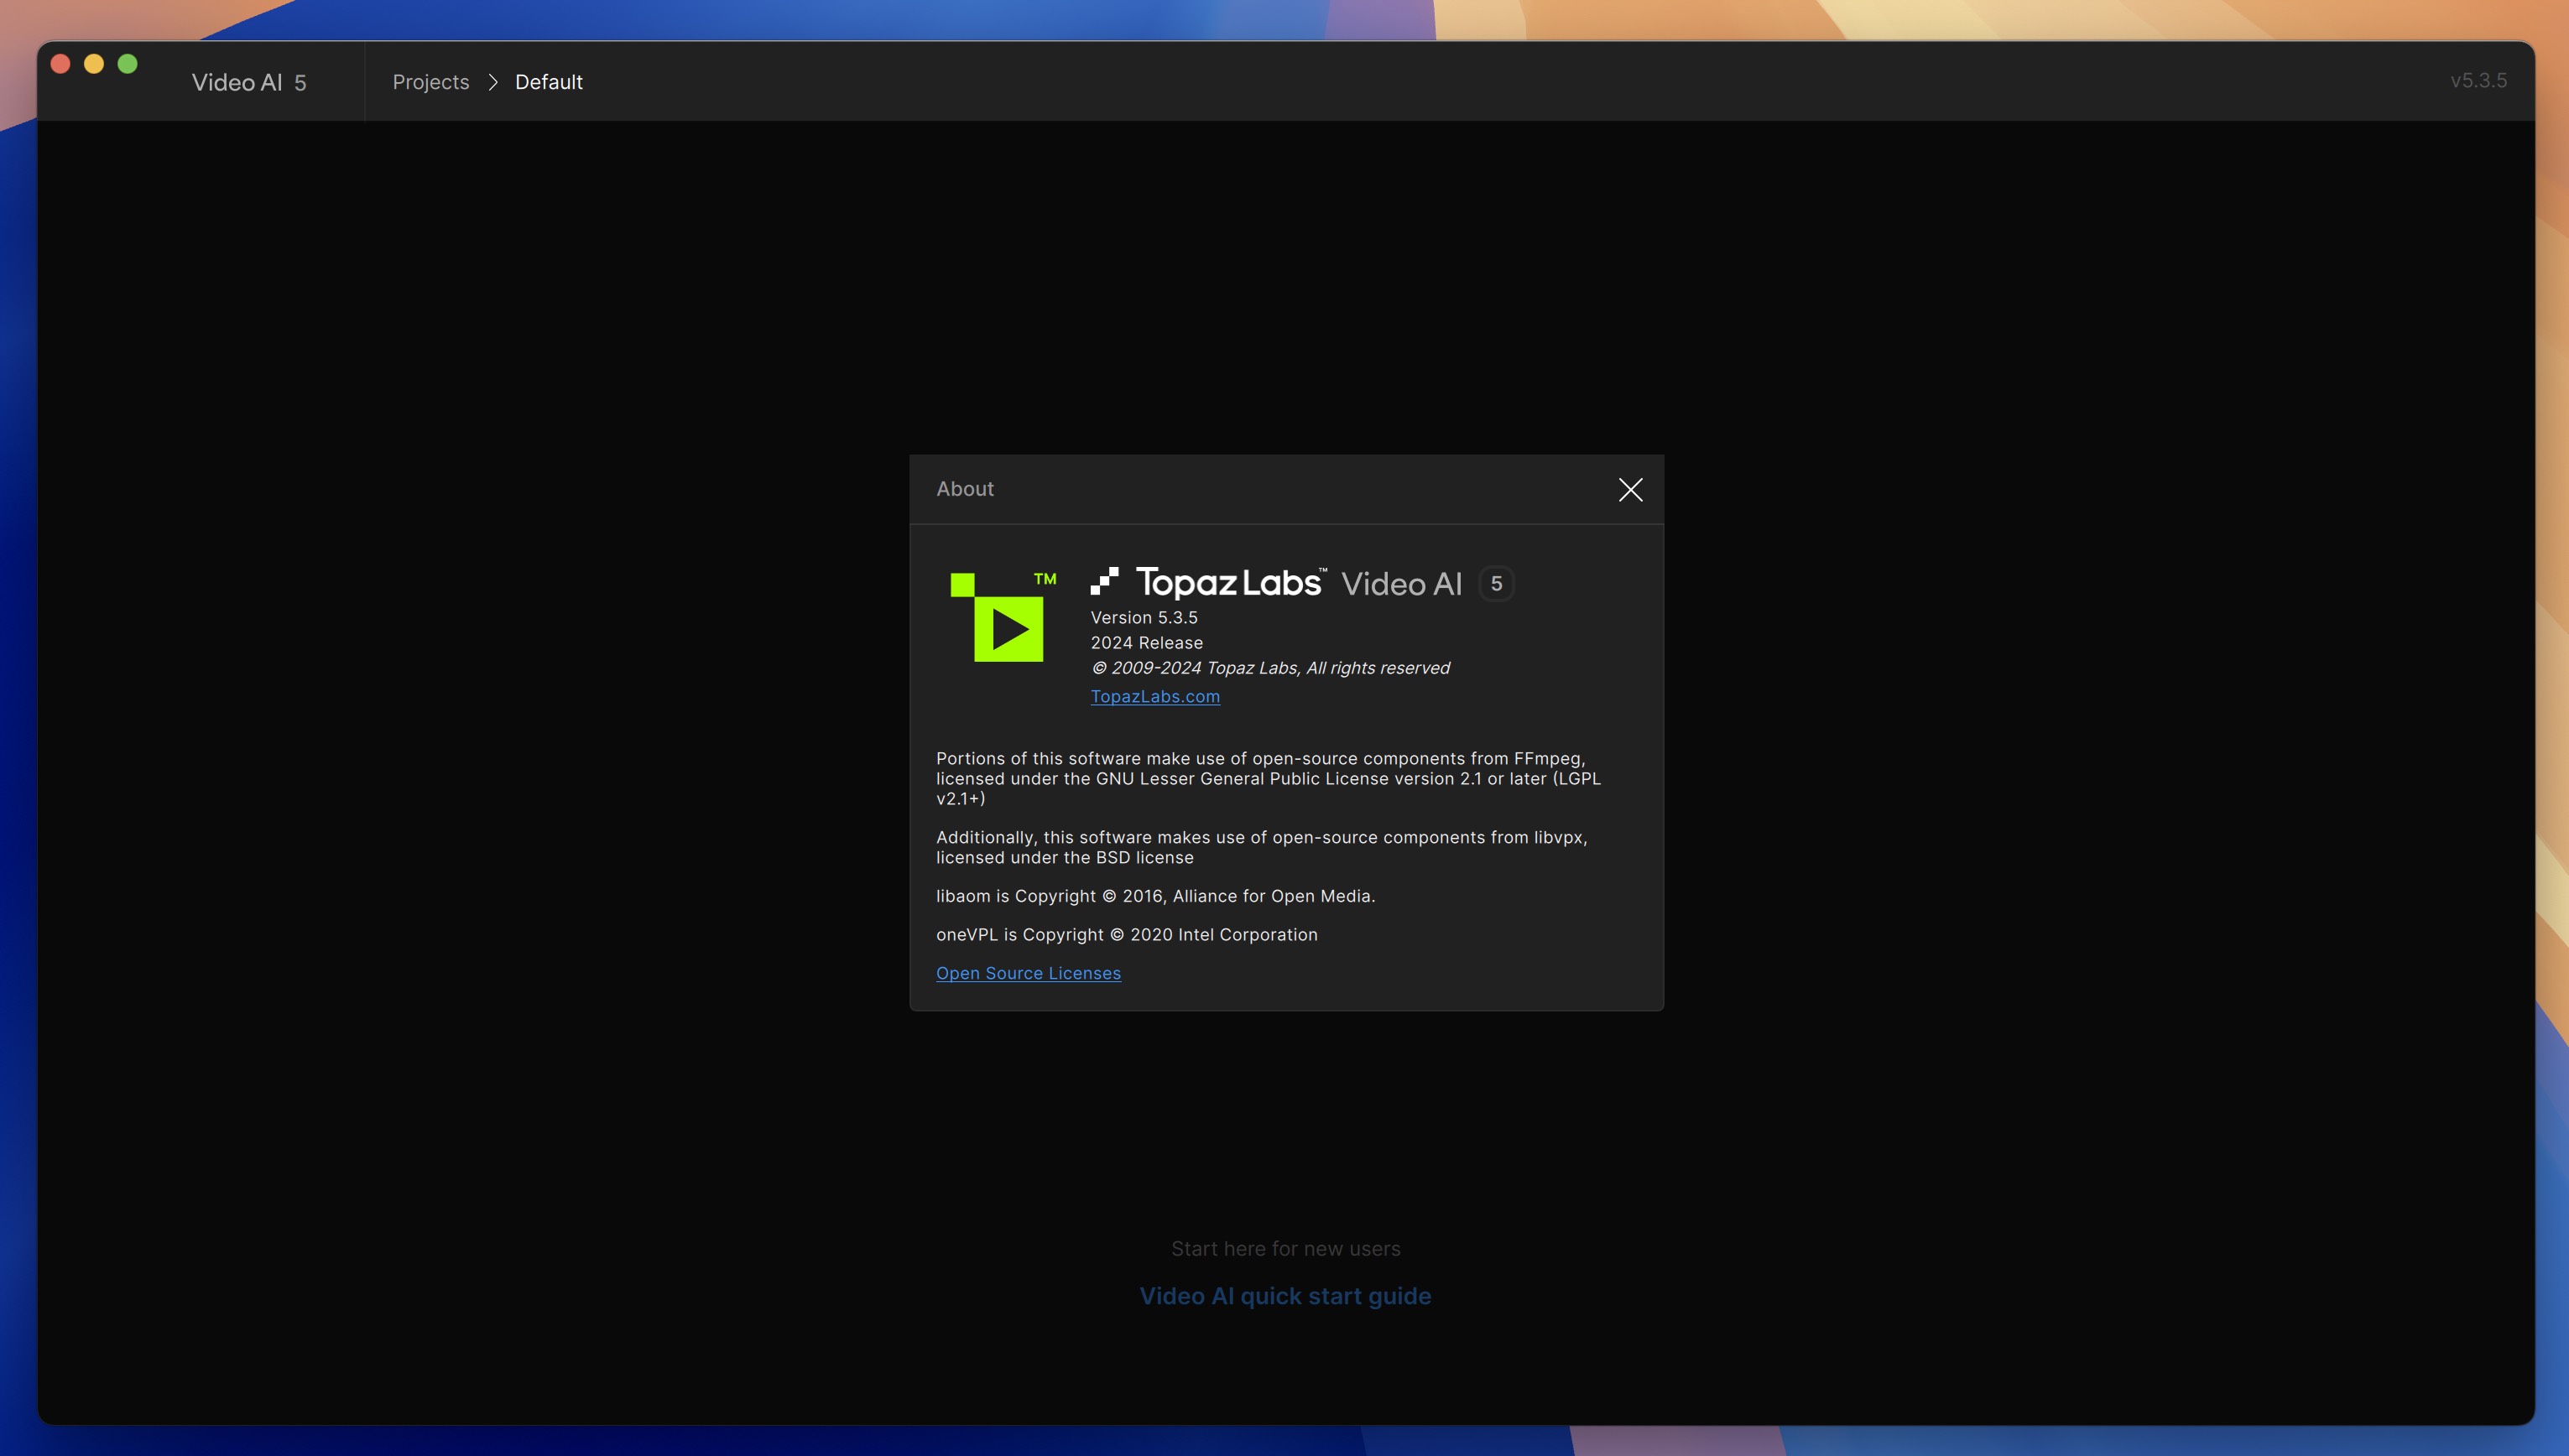The height and width of the screenshot is (1456, 2569).
Task: Click the breadcrumb chevron after Projects
Action: click(493, 82)
